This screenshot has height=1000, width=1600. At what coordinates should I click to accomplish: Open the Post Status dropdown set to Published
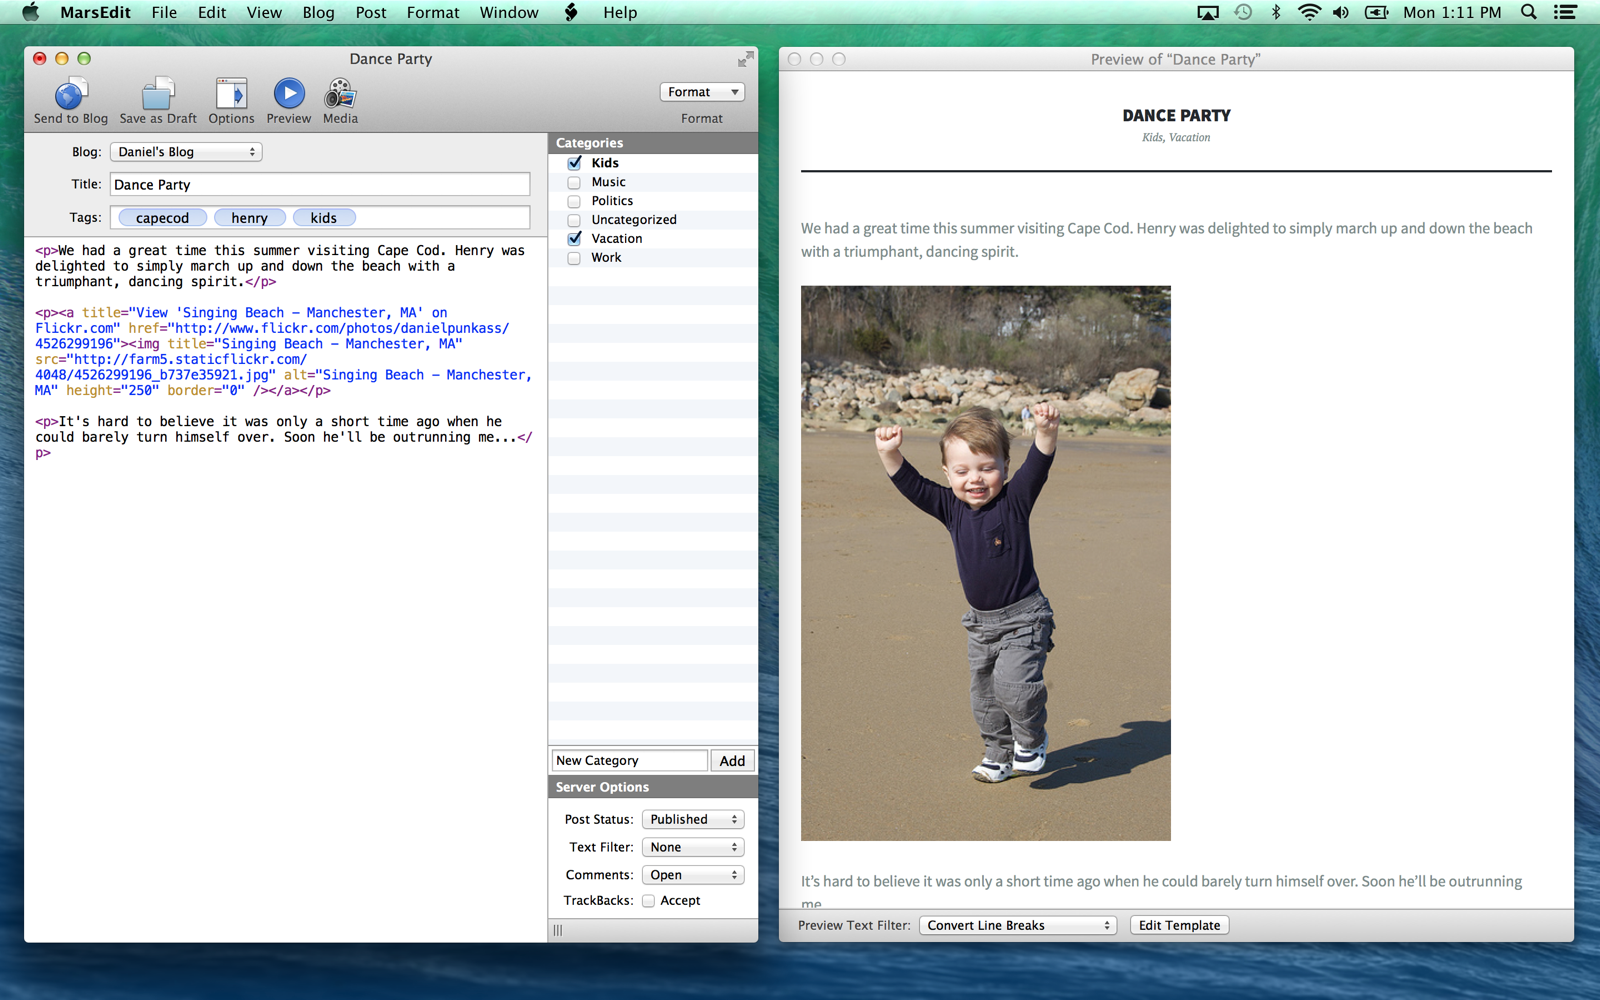point(693,819)
